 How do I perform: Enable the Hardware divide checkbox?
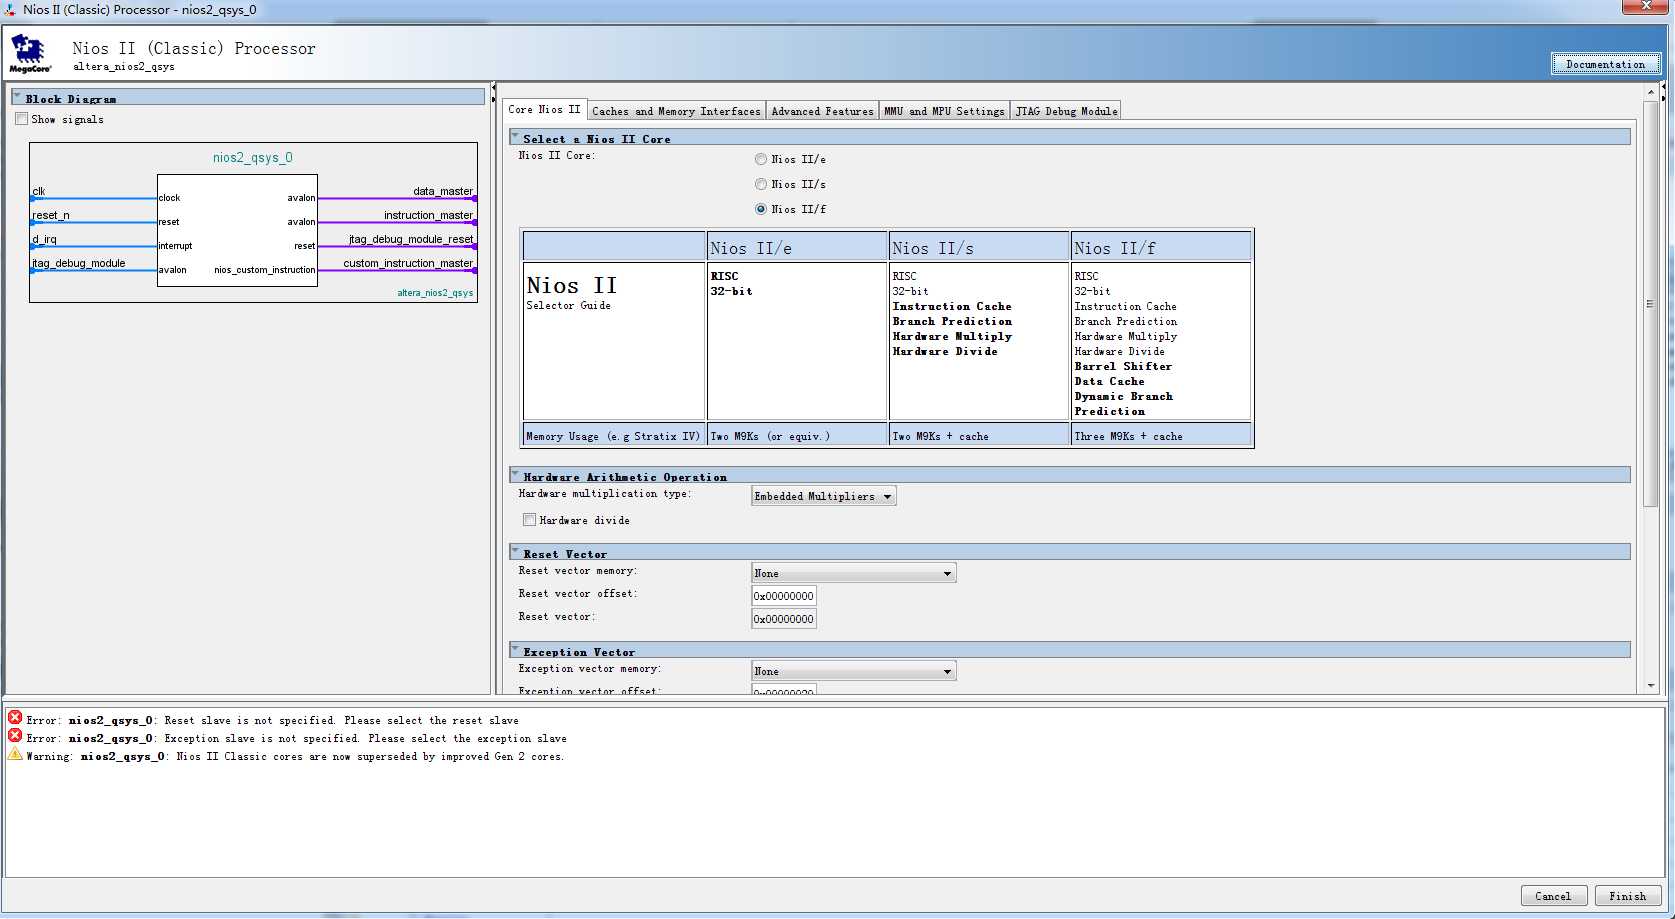coord(530,520)
